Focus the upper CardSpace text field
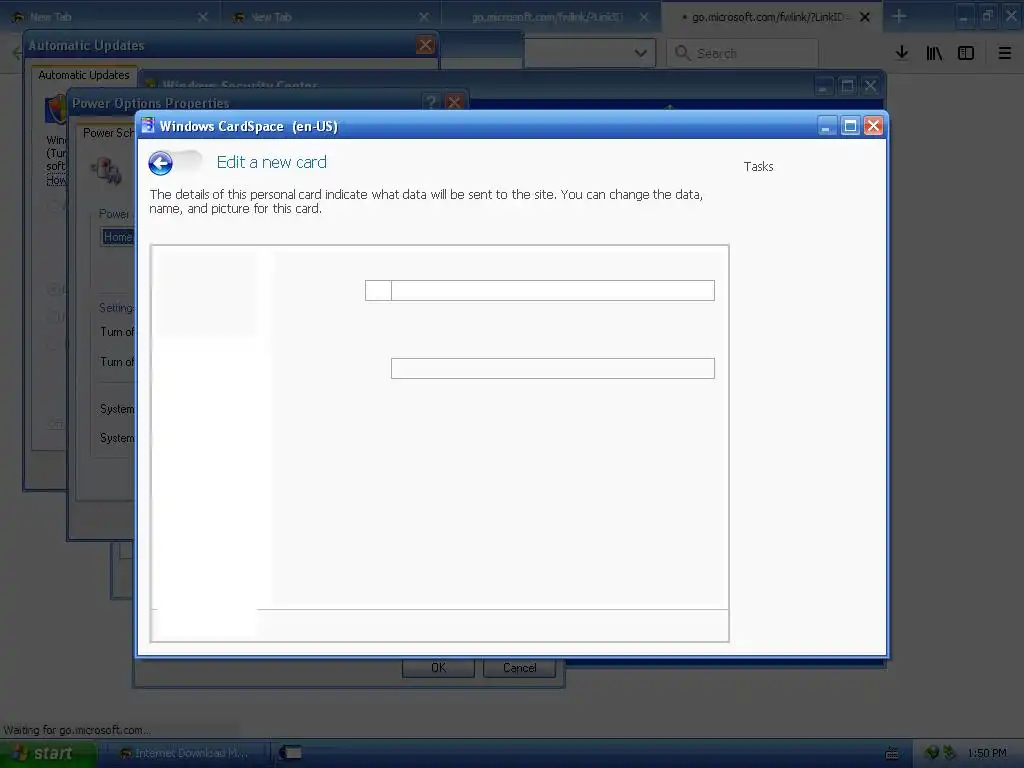The image size is (1024, 768). [552, 291]
